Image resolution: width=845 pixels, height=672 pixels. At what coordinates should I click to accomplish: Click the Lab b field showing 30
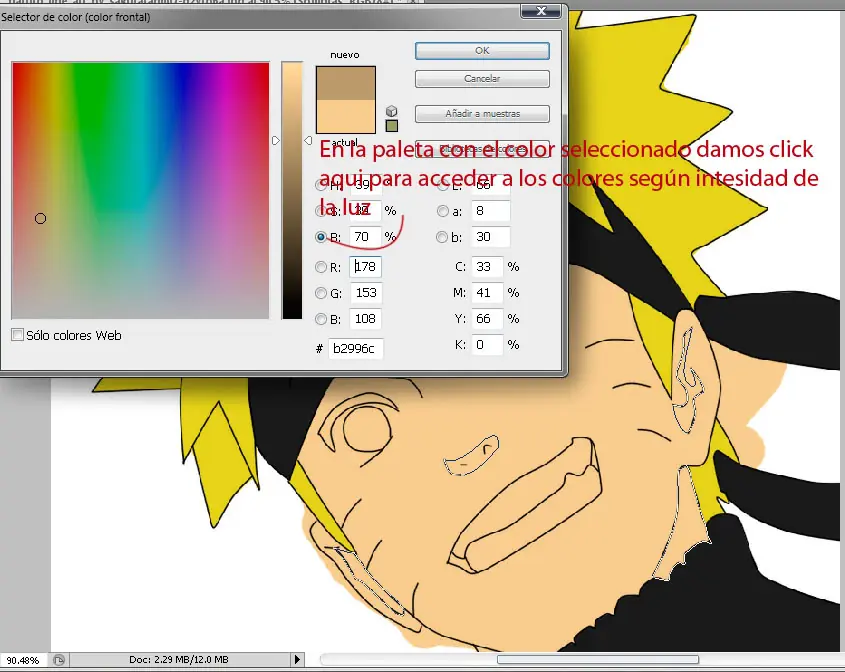point(490,237)
